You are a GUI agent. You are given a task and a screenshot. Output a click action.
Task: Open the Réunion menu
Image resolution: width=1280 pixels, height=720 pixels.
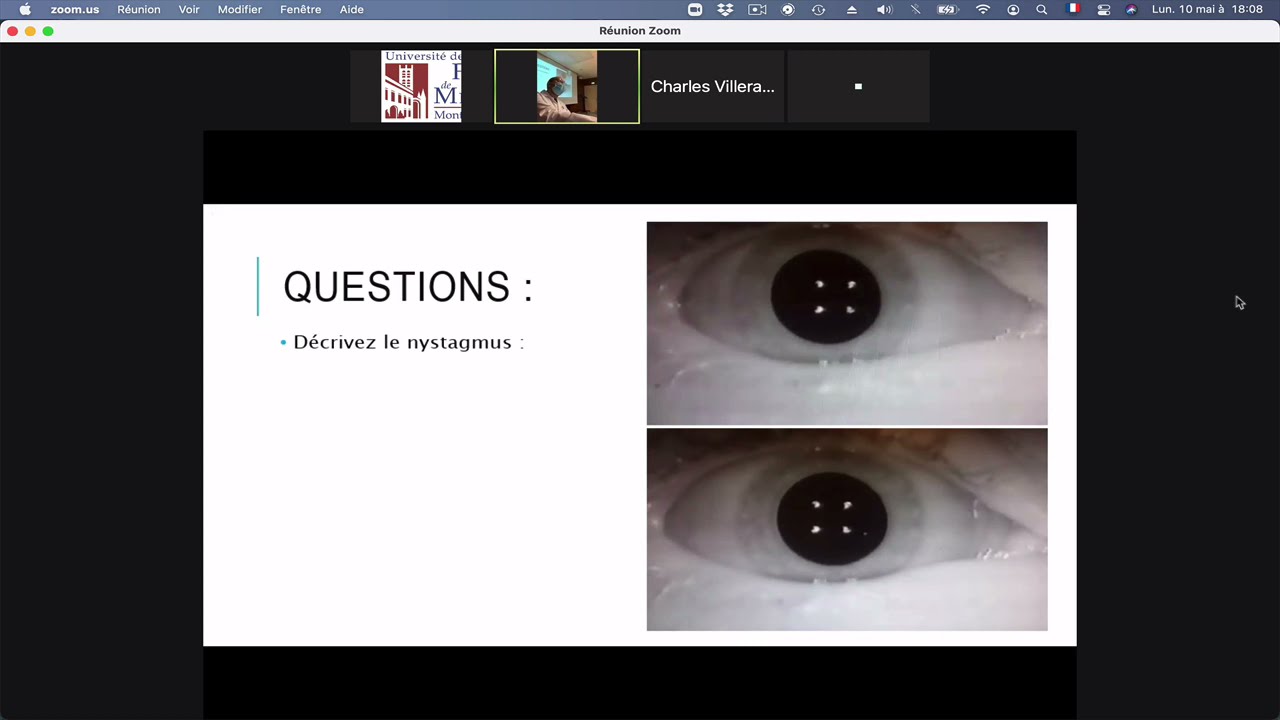click(139, 9)
